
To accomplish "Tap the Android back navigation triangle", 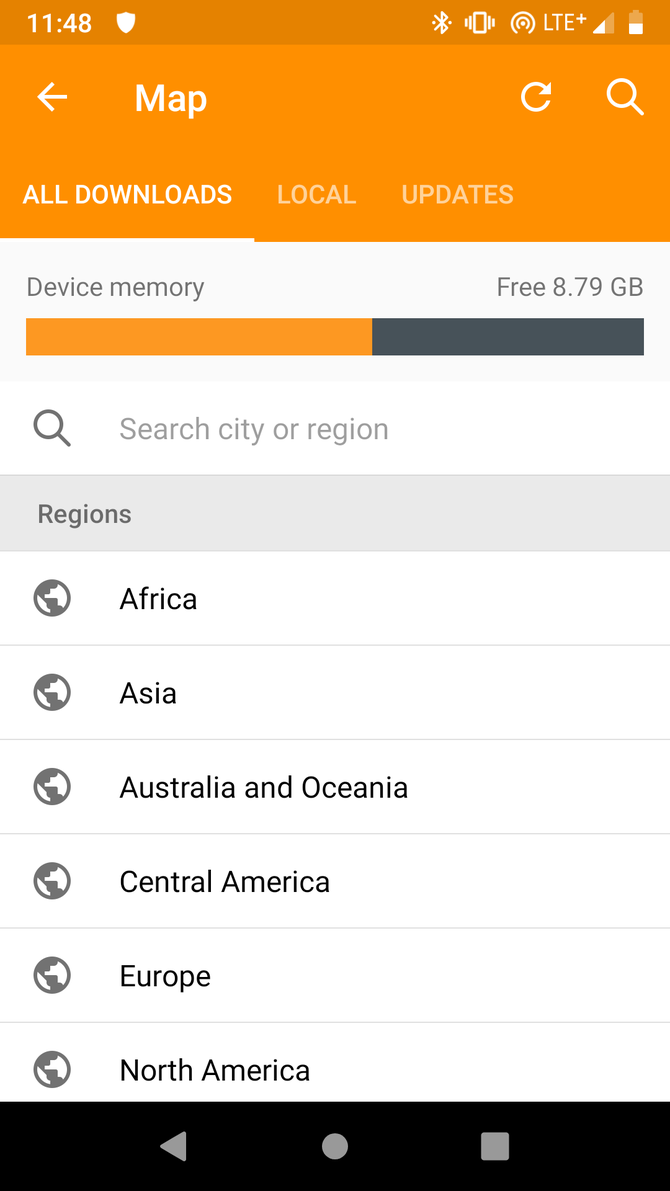I will (174, 1147).
